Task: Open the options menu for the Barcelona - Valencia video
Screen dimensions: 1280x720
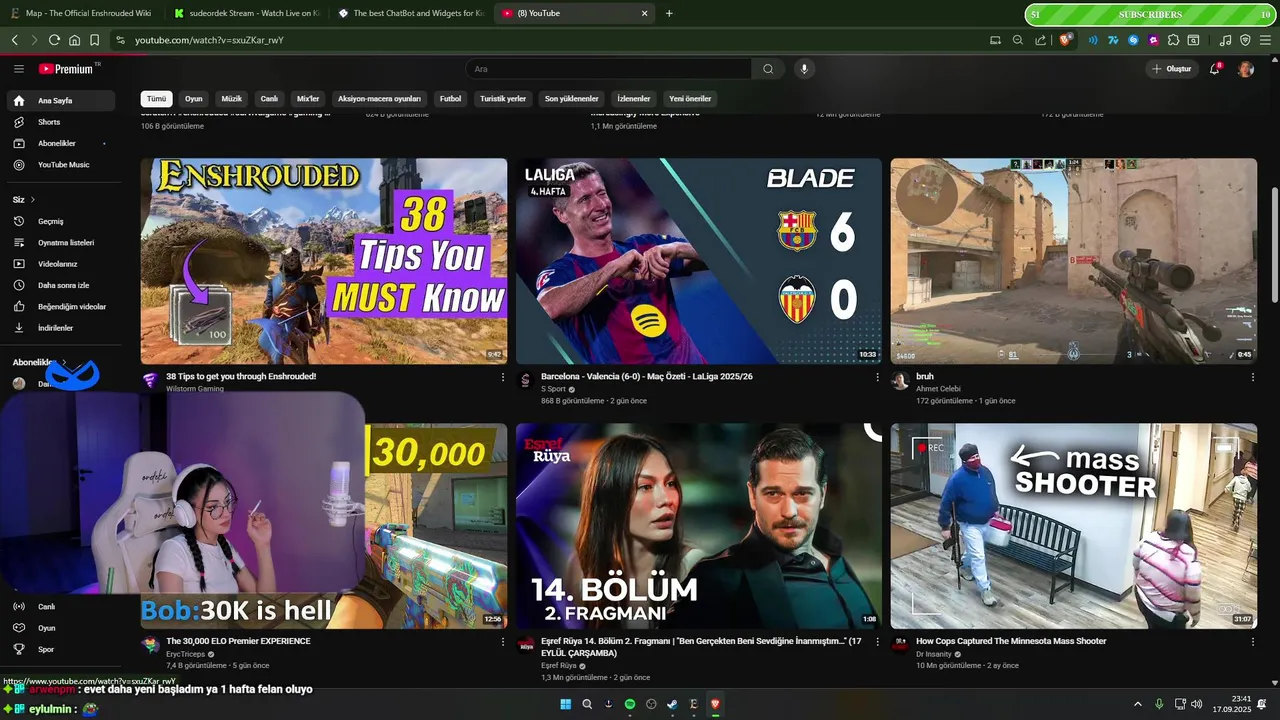Action: [x=878, y=377]
